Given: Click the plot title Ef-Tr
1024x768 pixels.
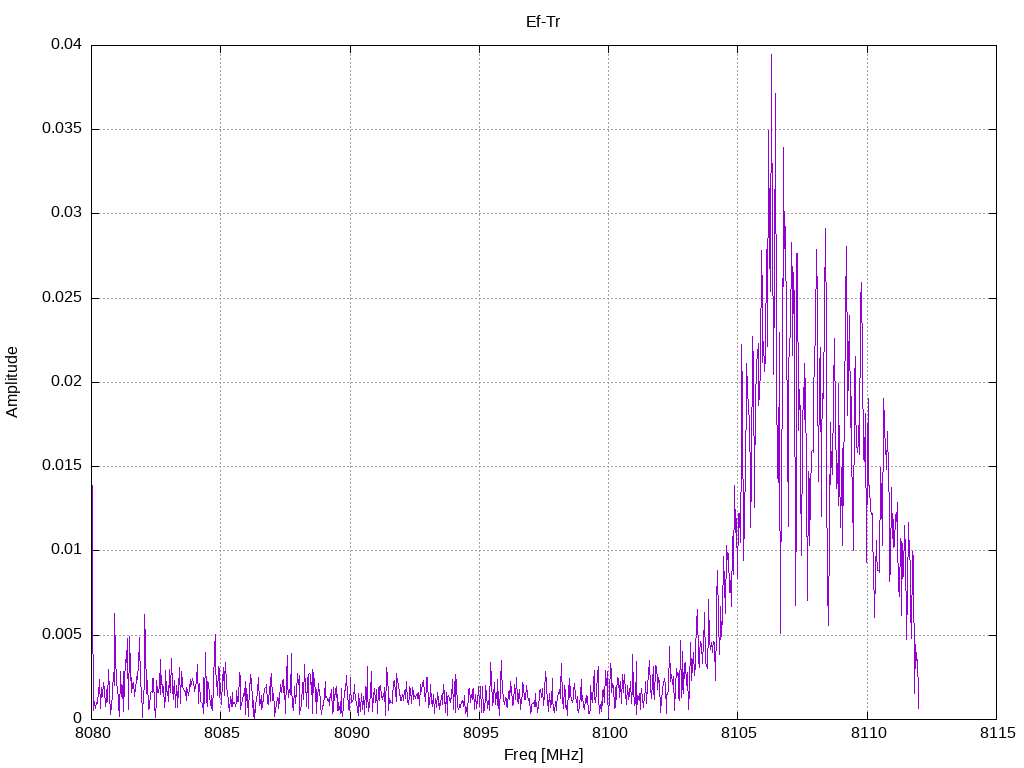Looking at the screenshot, I should pyautogui.click(x=543, y=22).
